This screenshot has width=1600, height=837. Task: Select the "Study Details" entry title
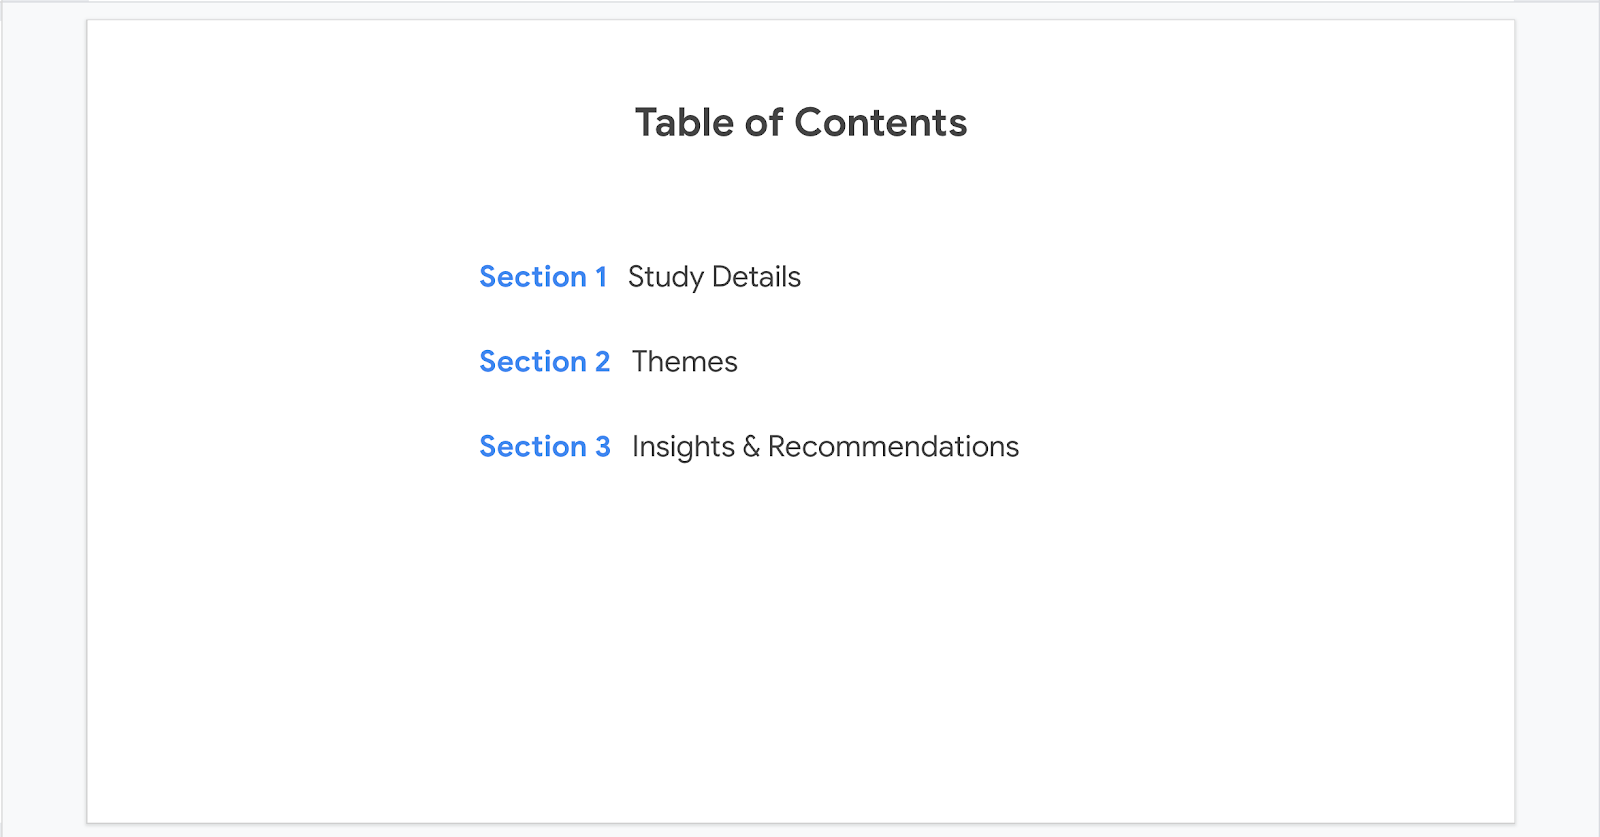(x=714, y=277)
